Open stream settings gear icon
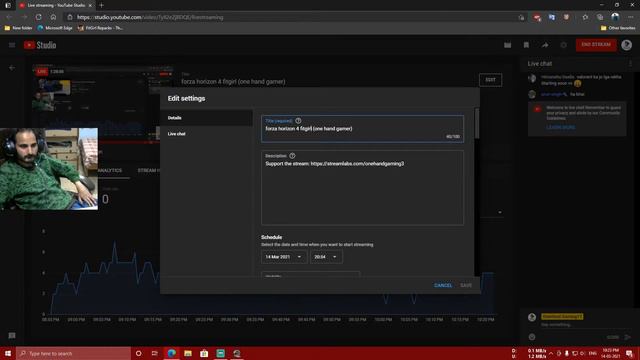 click(x=564, y=45)
